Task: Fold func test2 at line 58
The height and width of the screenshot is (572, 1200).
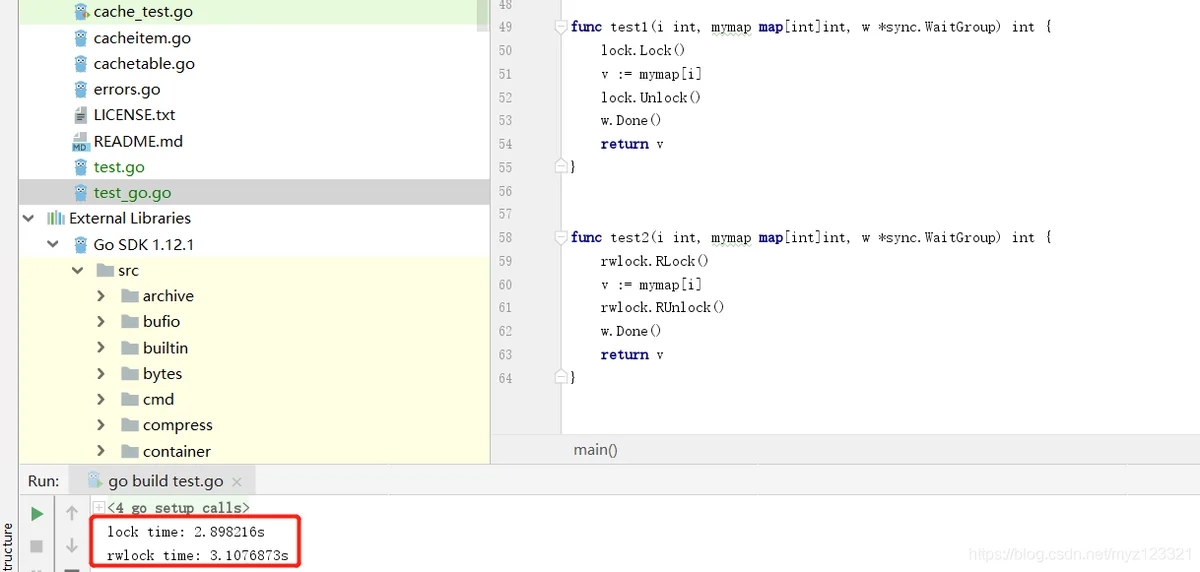Action: click(x=561, y=238)
